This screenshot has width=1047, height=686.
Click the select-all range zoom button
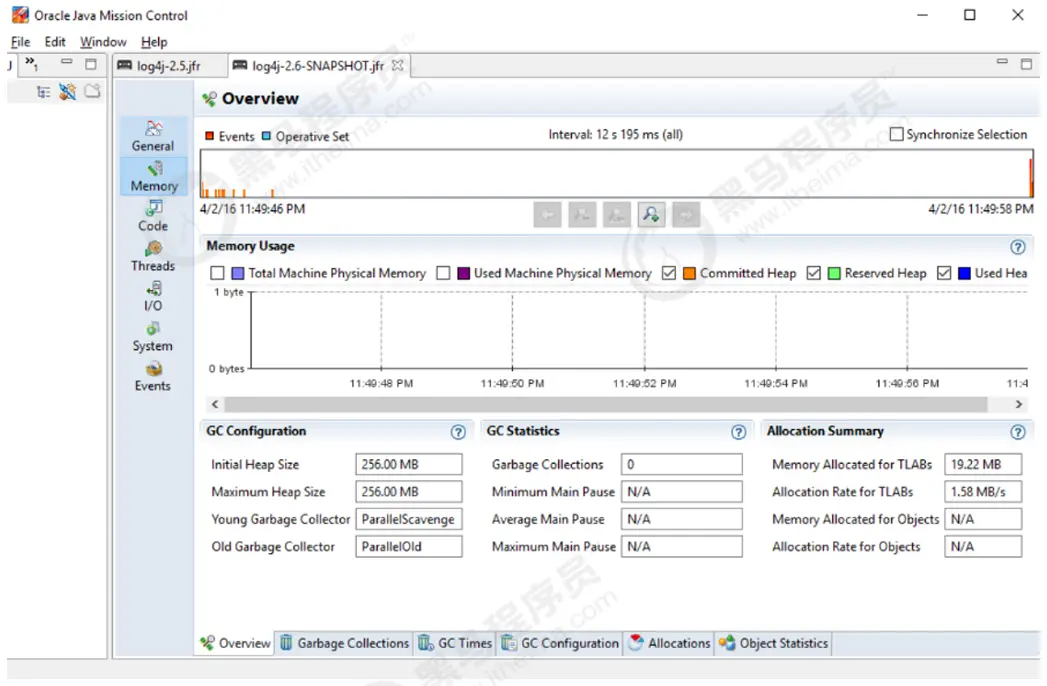(x=651, y=214)
